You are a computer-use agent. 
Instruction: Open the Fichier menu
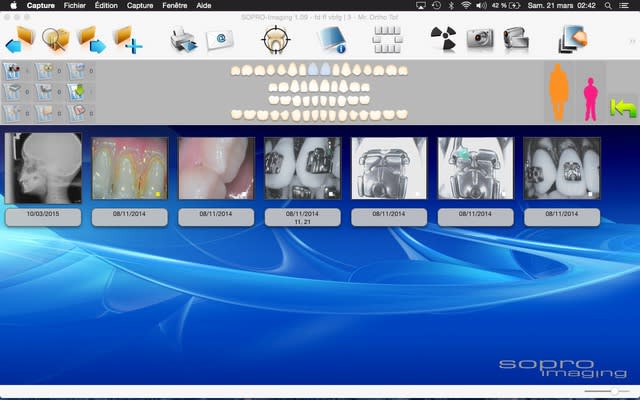point(74,5)
